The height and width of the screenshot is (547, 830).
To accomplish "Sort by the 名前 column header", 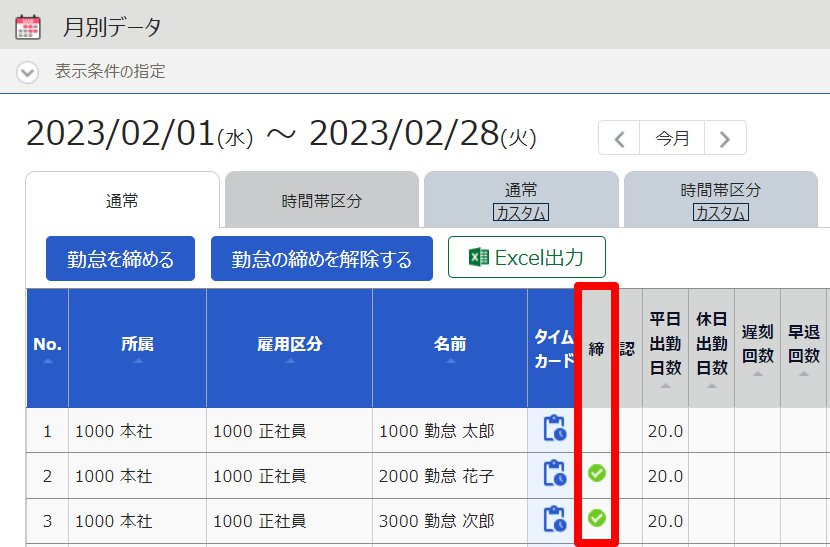I will 450,348.
